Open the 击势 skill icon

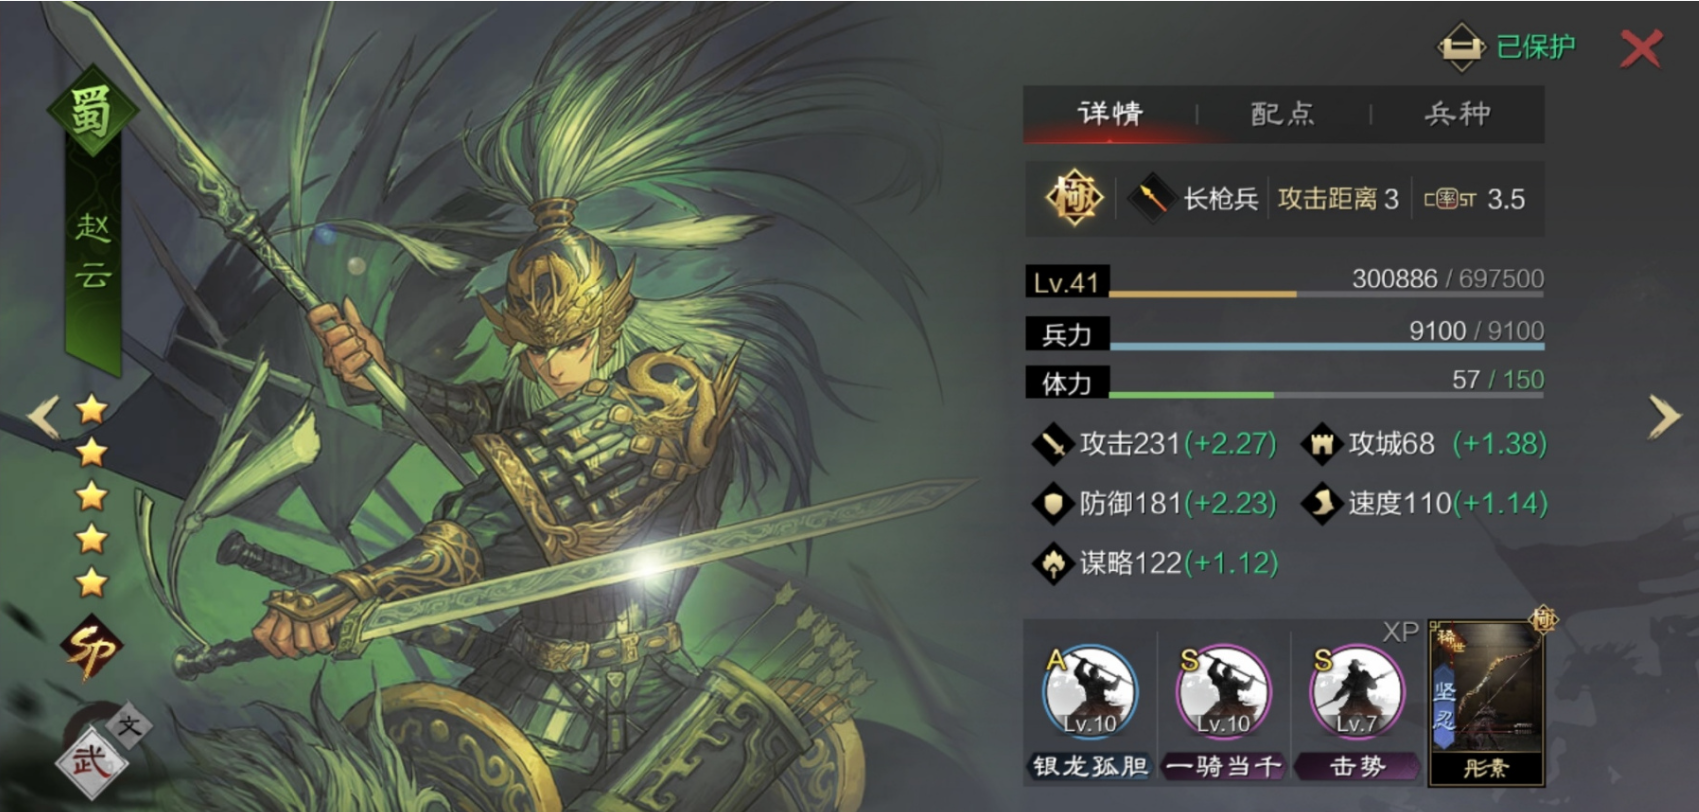(1356, 692)
